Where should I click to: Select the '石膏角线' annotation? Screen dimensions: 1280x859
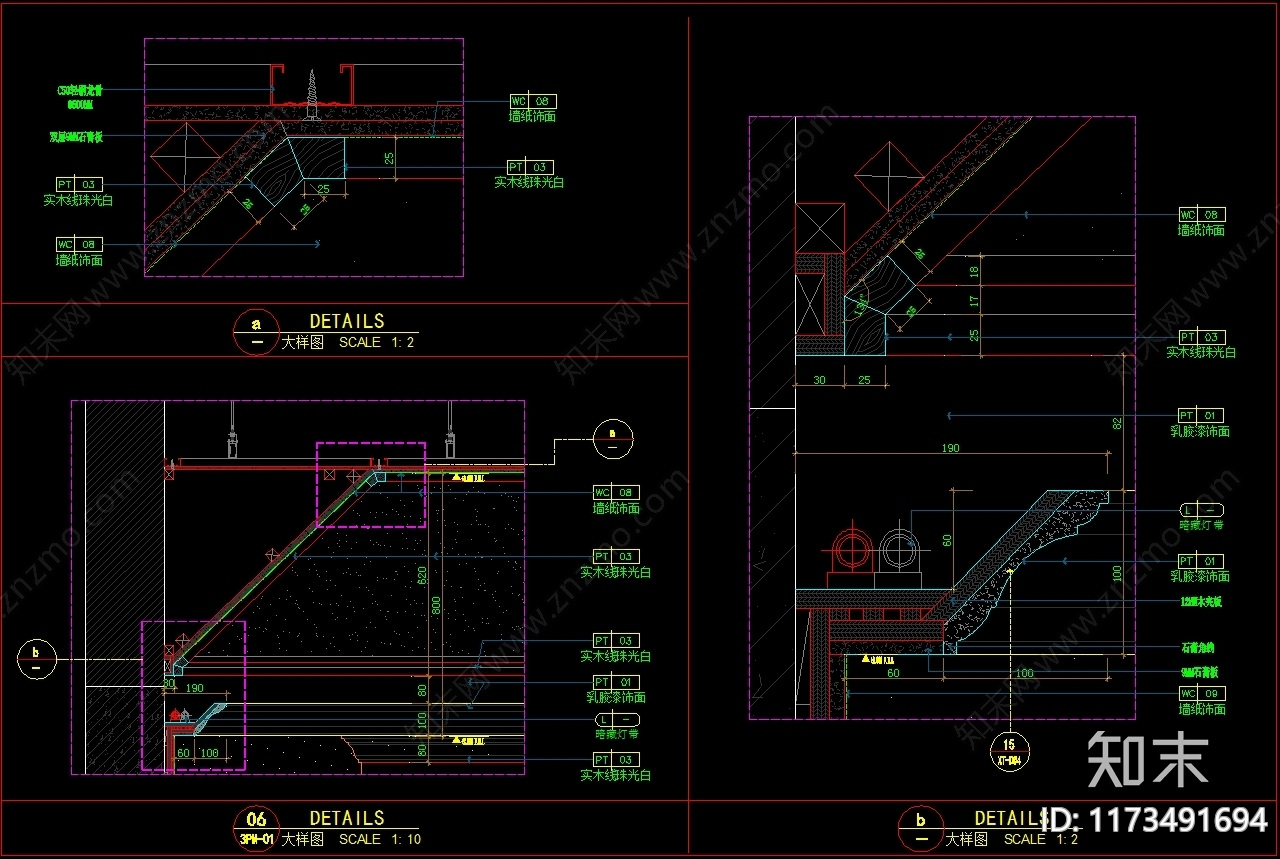coord(1199,648)
